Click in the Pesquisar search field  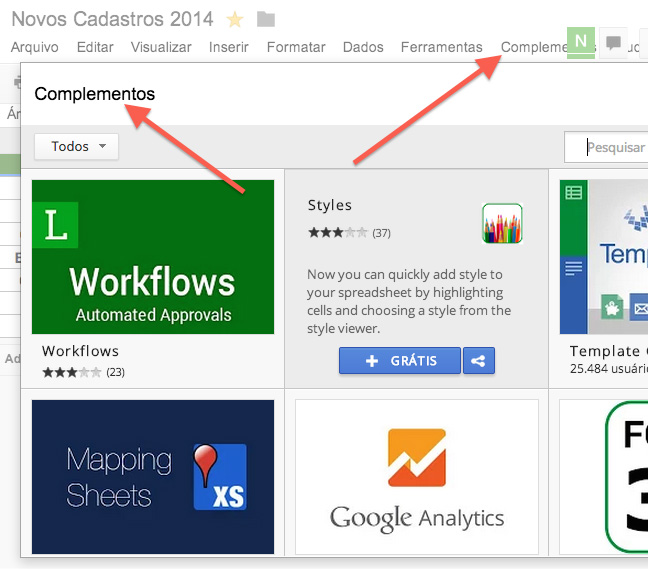[x=606, y=147]
